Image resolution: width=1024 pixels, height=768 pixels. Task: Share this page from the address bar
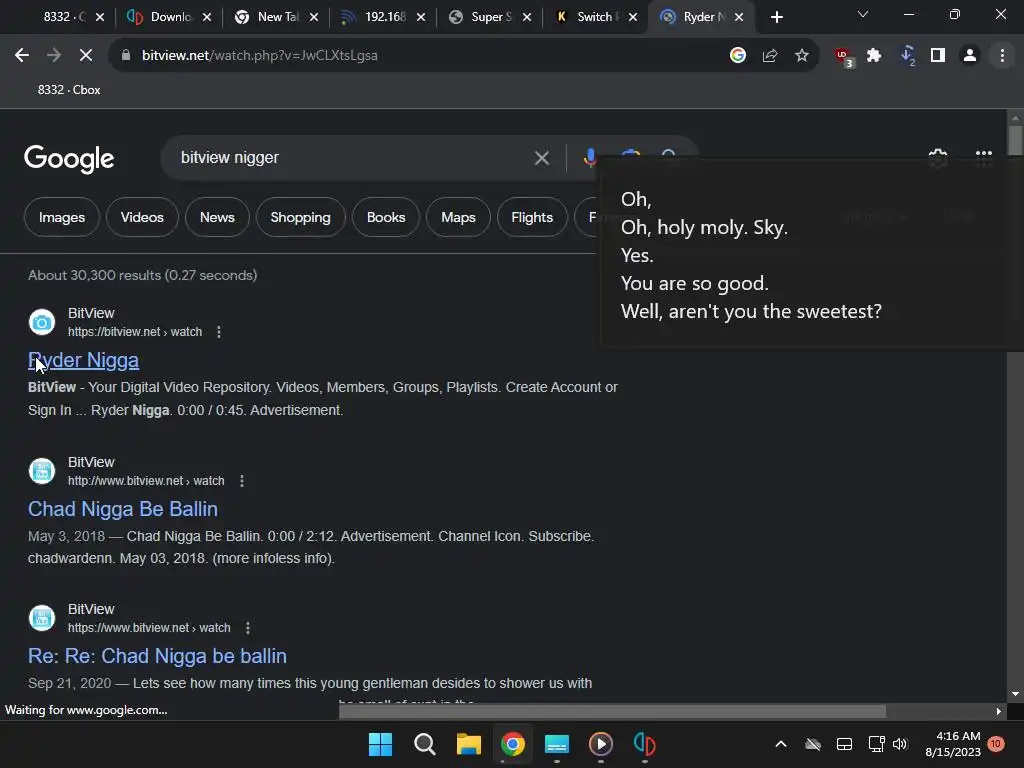[x=770, y=56]
